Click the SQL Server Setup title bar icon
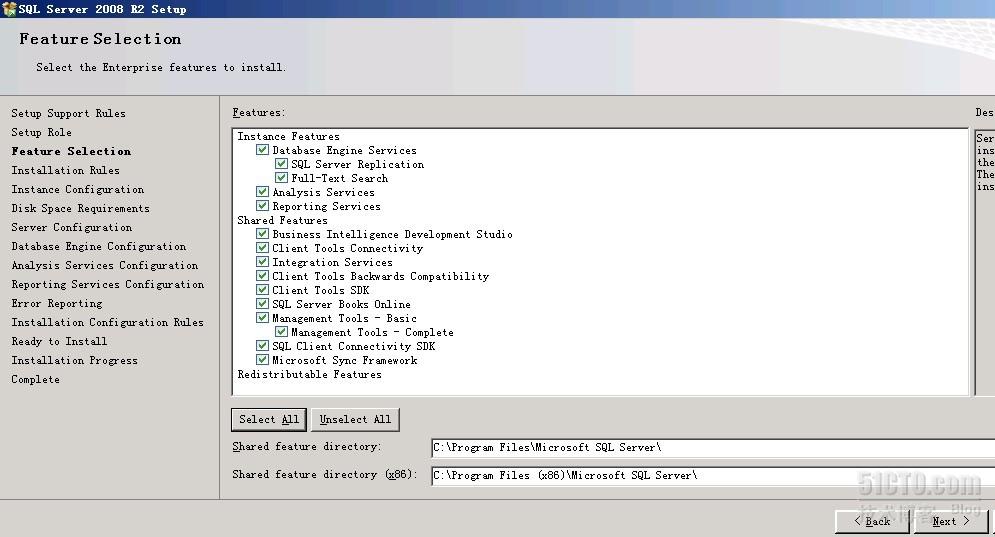This screenshot has width=995, height=537. (x=9, y=9)
